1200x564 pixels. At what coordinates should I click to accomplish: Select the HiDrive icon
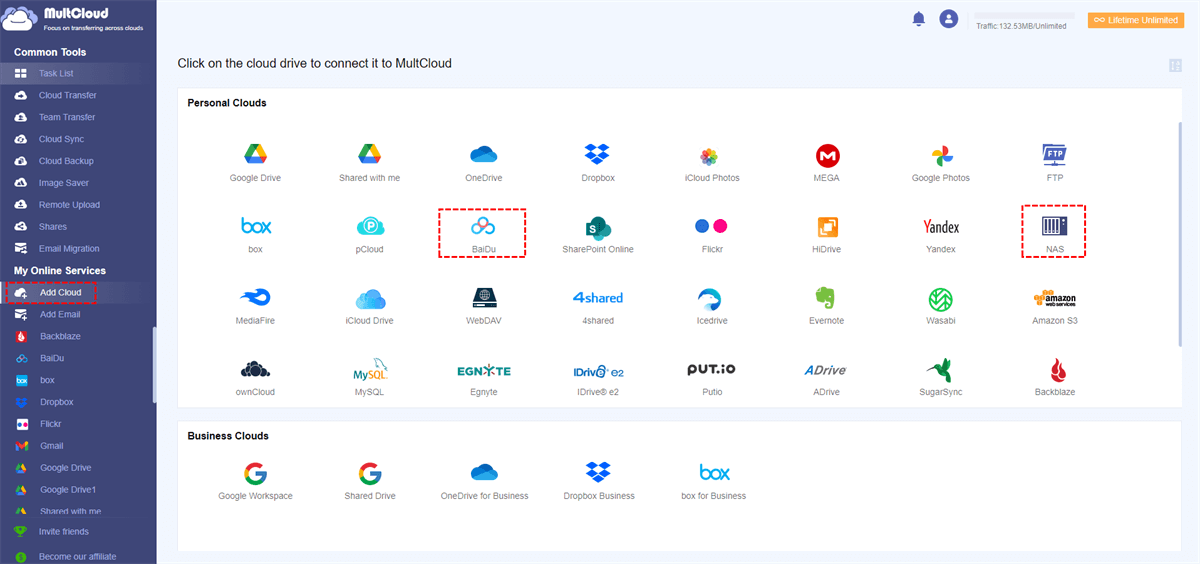click(827, 227)
